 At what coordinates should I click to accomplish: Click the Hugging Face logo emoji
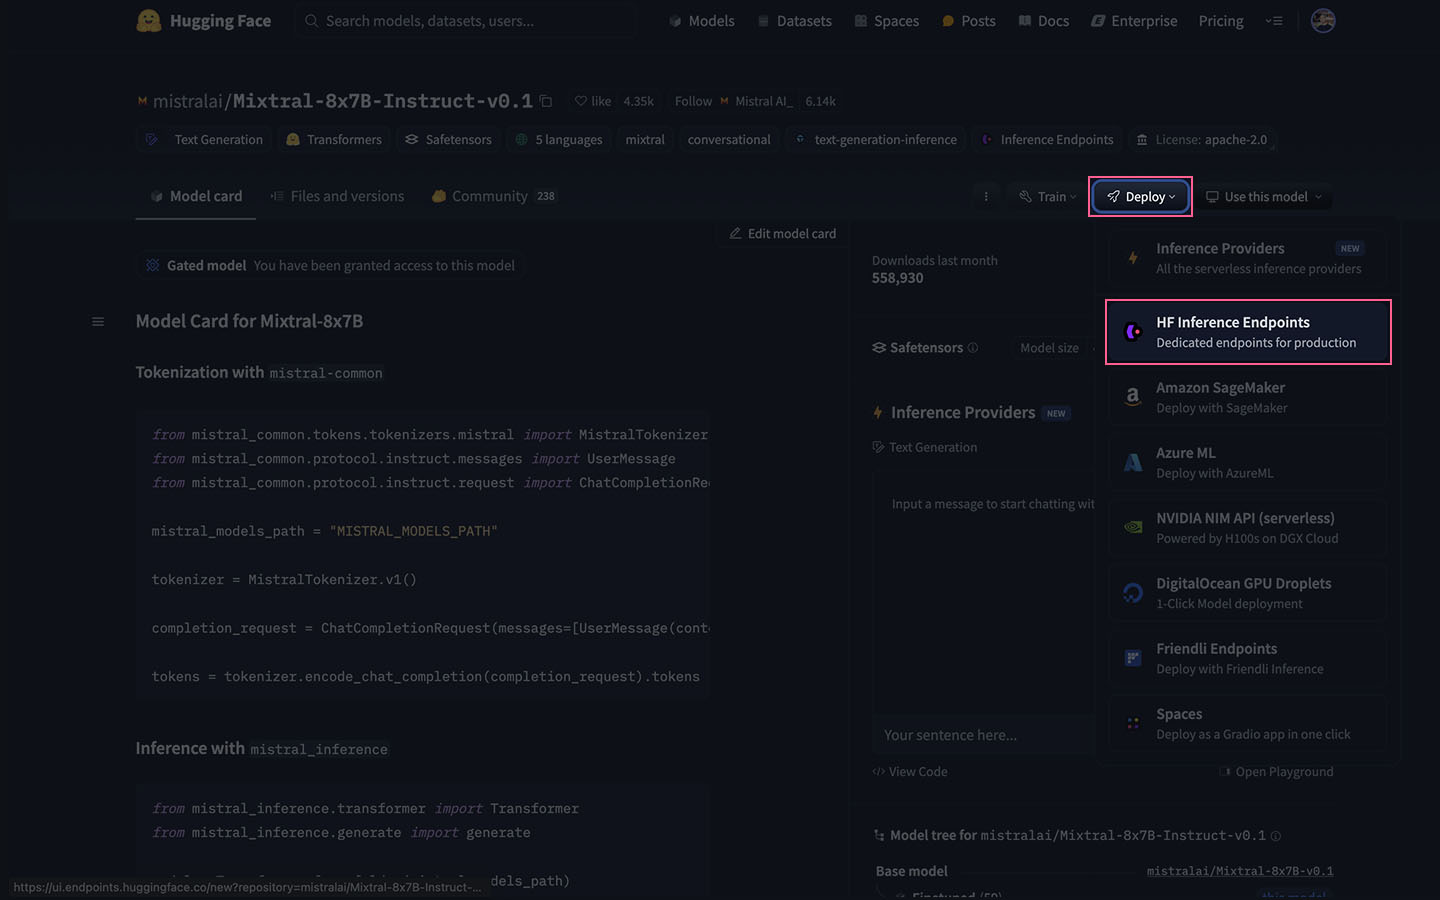click(x=149, y=21)
